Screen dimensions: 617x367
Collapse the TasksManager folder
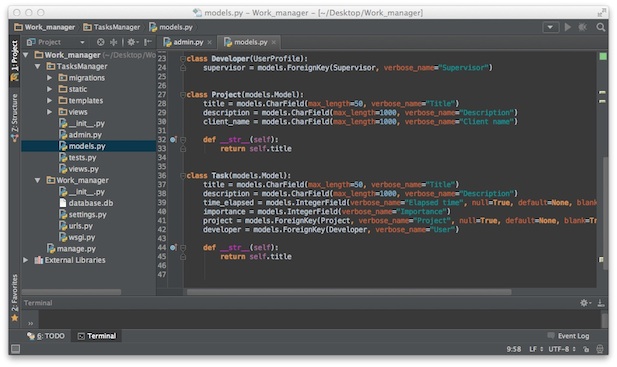[37, 66]
